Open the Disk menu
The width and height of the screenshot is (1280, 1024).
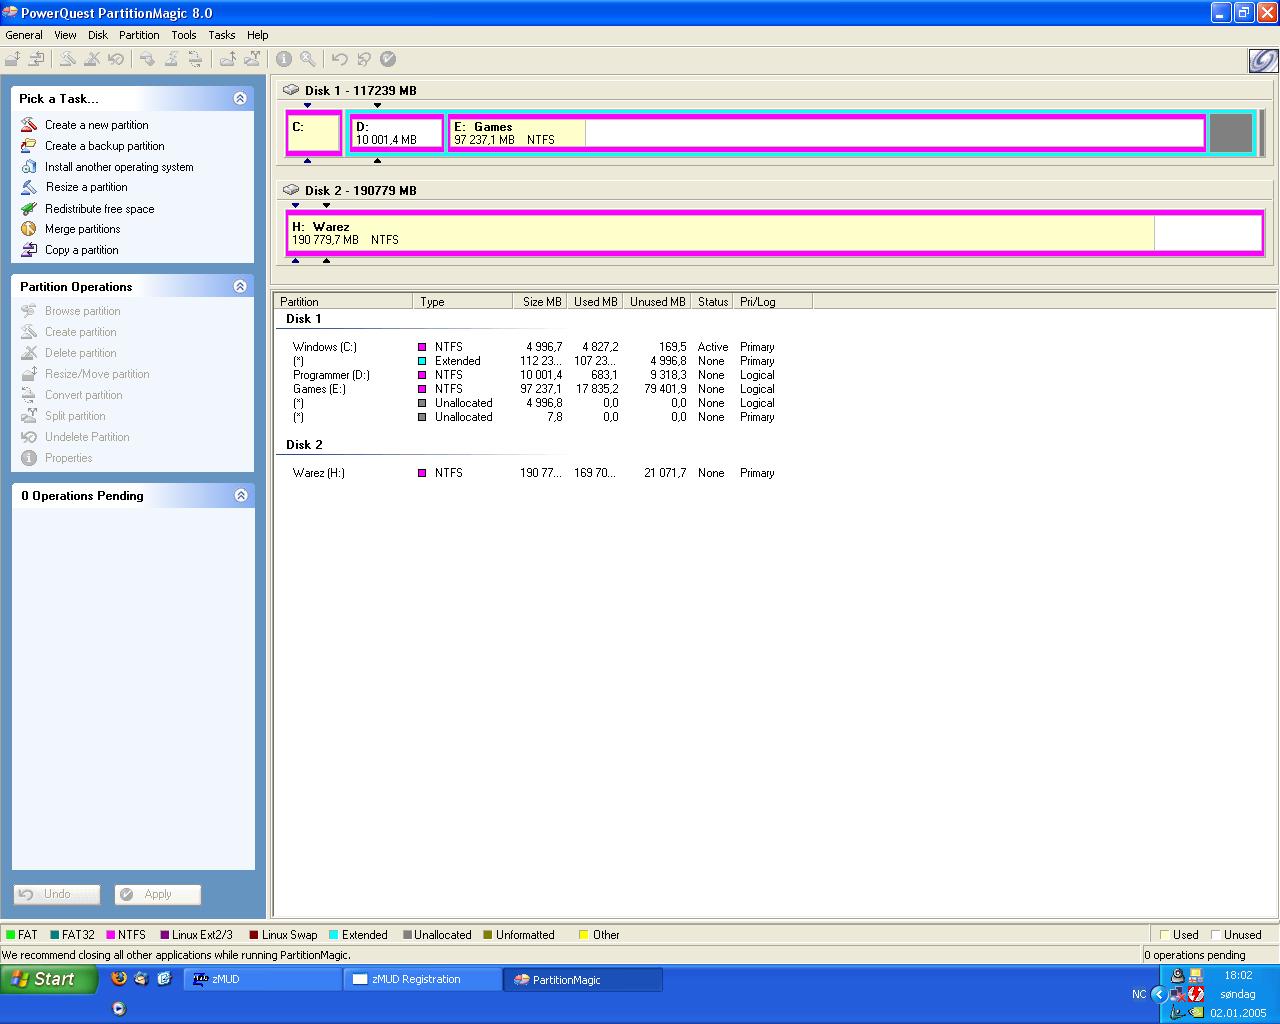tap(98, 35)
